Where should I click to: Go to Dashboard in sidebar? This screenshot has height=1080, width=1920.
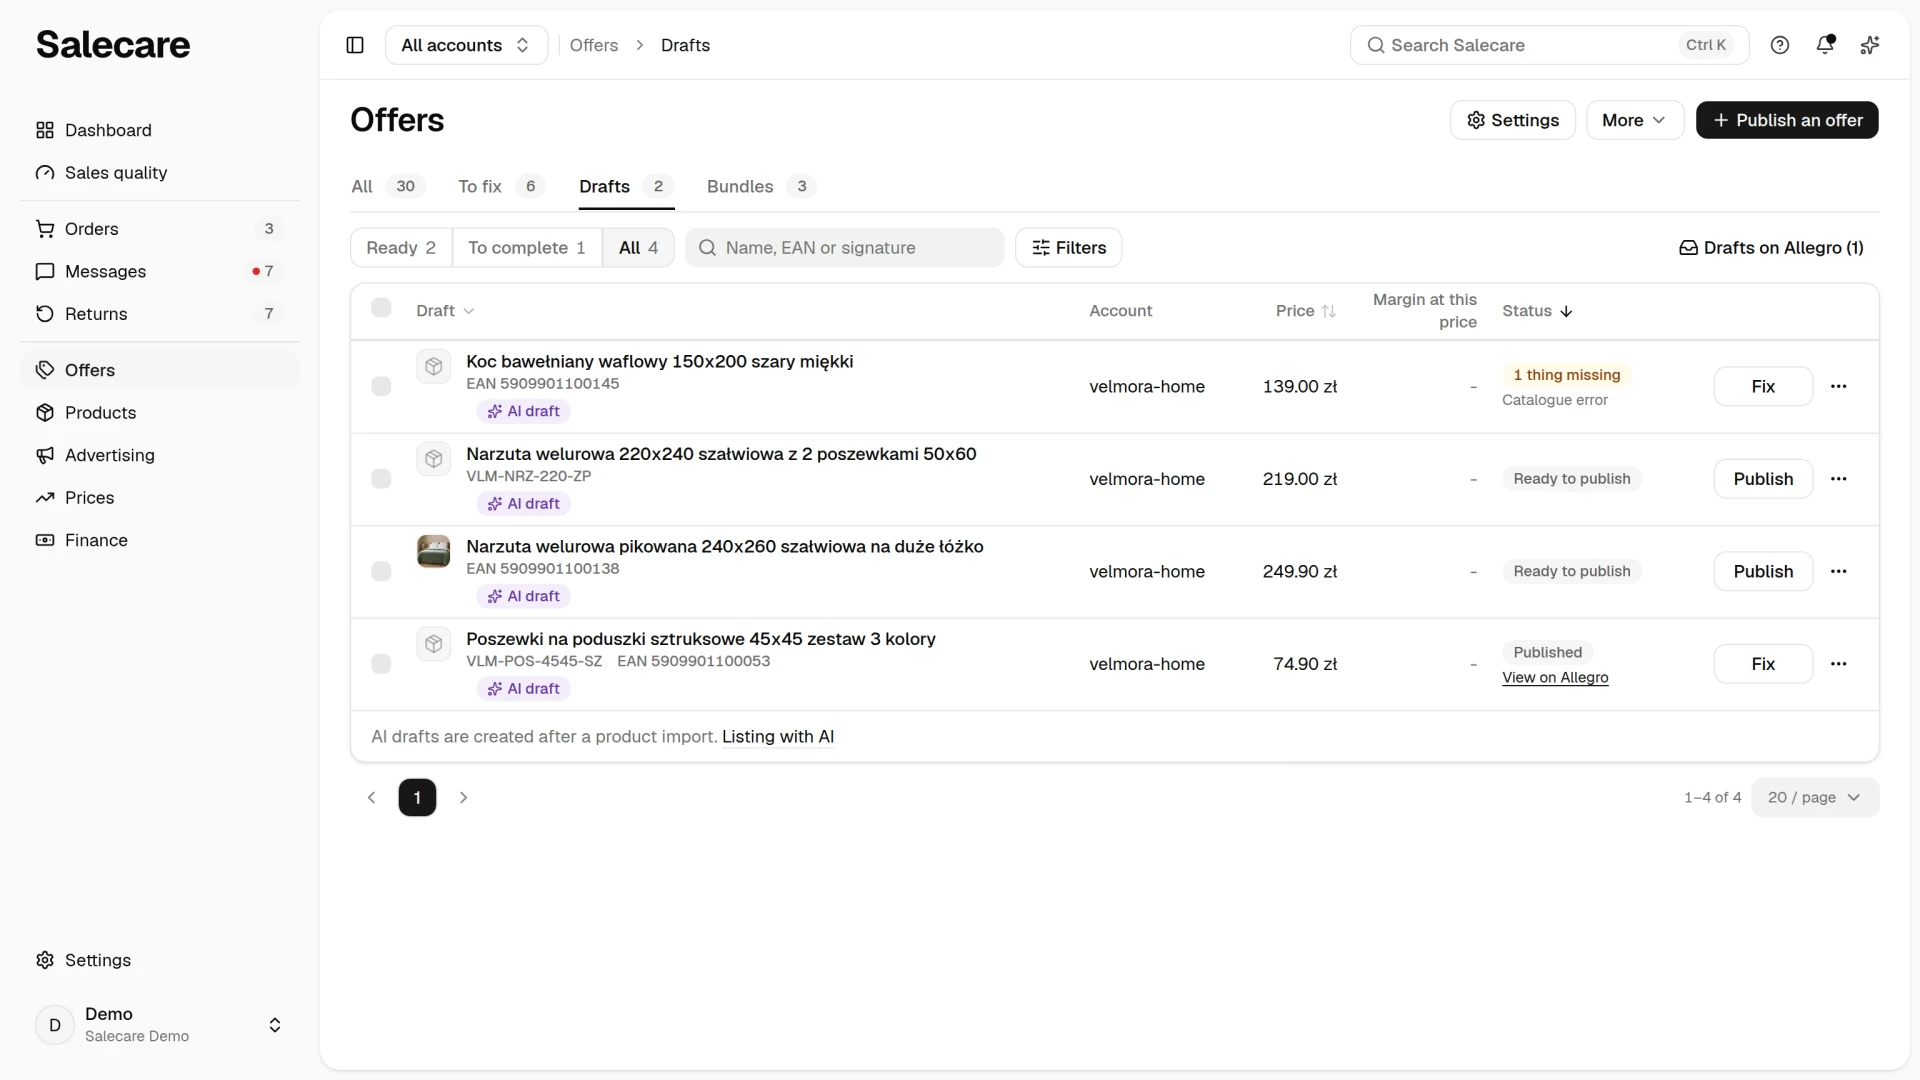160,130
